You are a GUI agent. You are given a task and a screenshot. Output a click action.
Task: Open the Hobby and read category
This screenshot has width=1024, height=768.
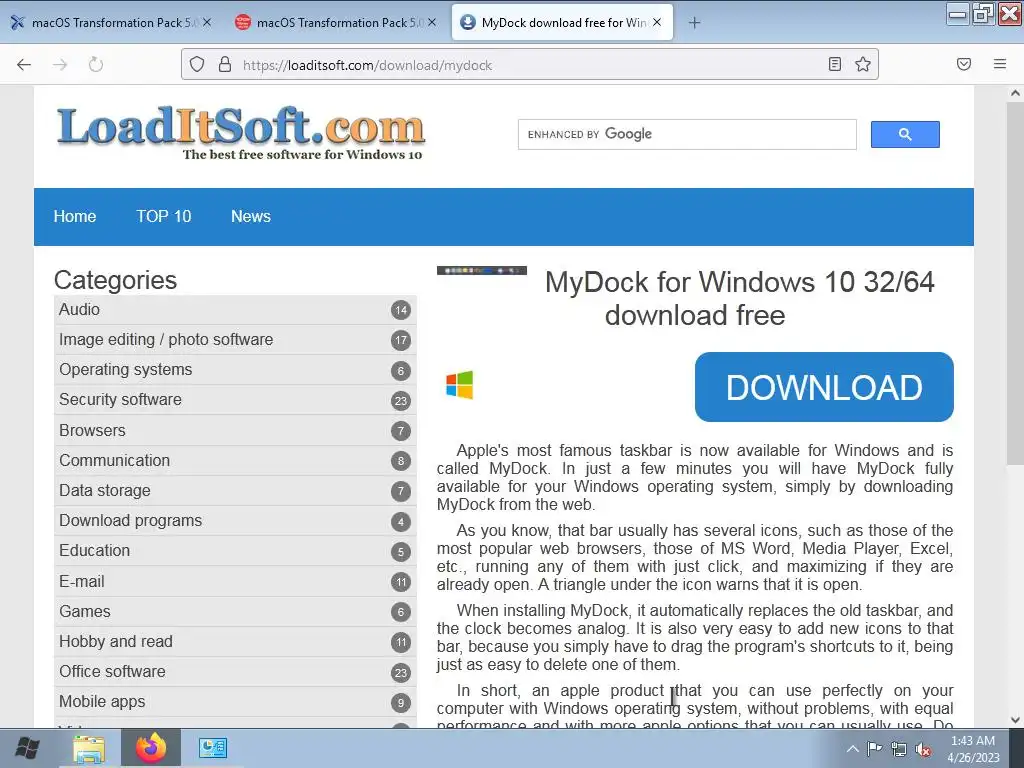coord(235,641)
